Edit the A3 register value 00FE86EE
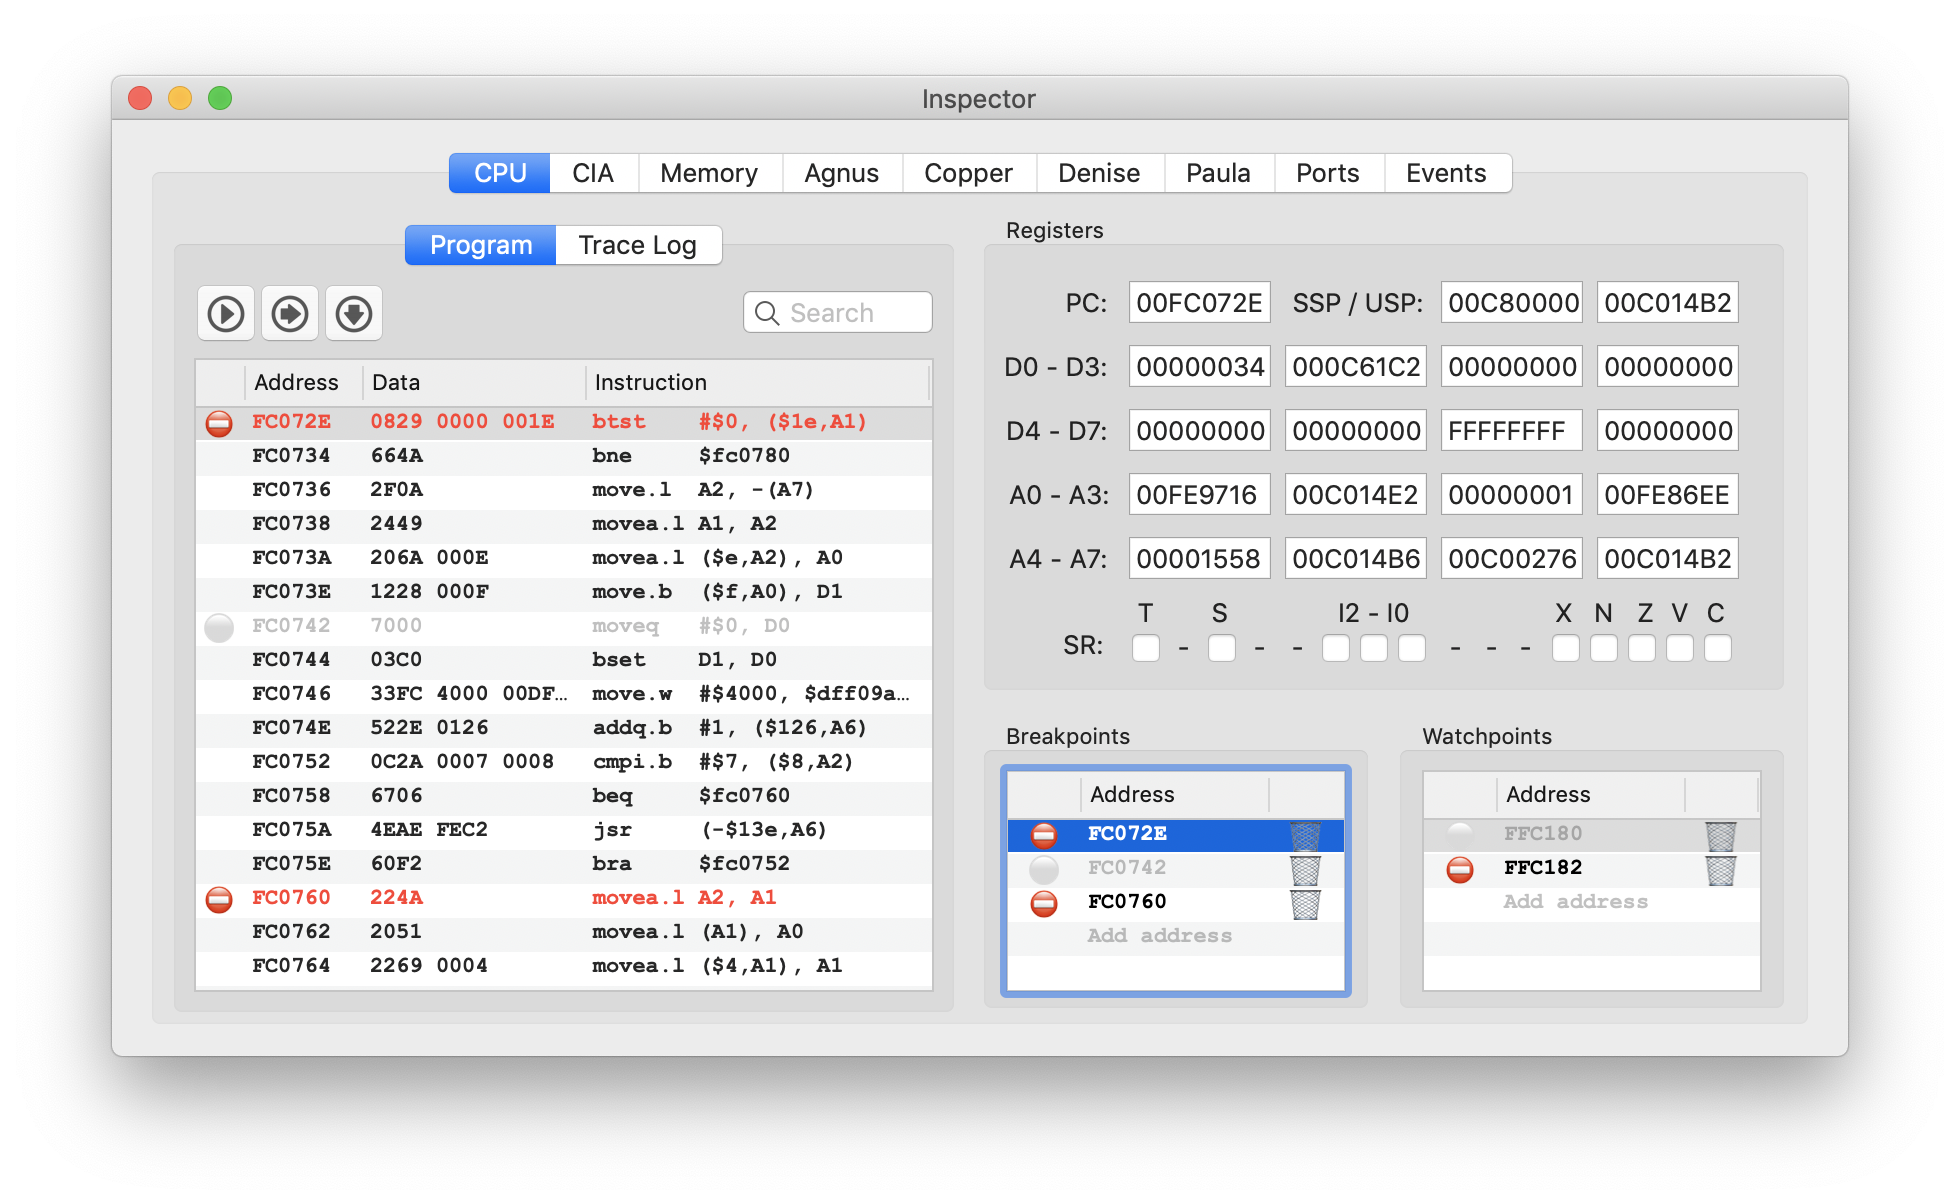 tap(1667, 495)
